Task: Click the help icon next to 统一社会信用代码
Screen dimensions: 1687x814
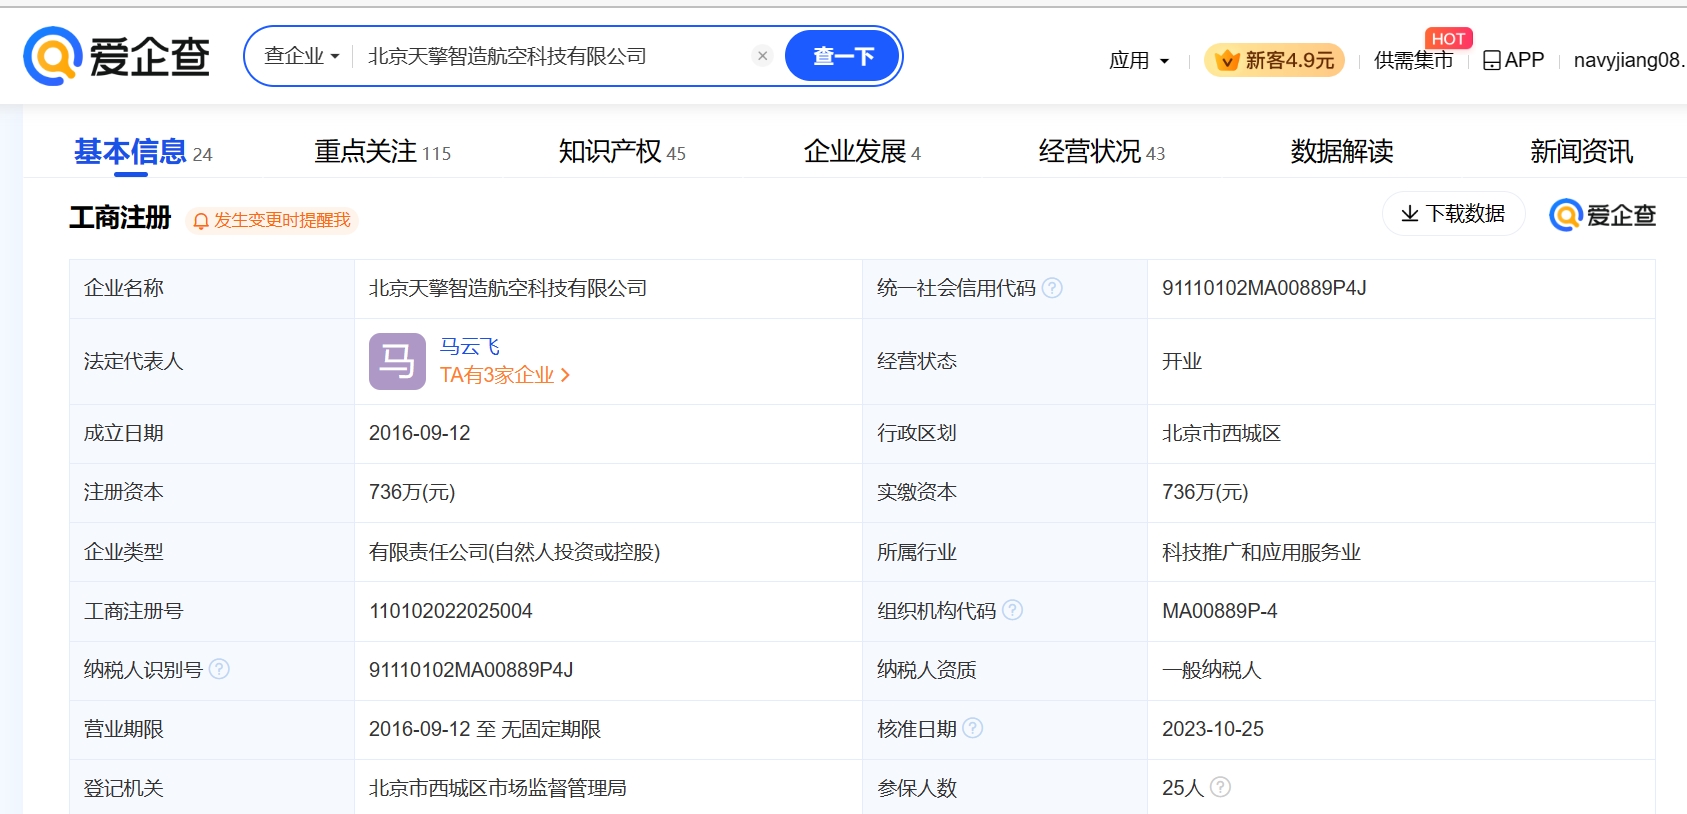Action: [1052, 288]
